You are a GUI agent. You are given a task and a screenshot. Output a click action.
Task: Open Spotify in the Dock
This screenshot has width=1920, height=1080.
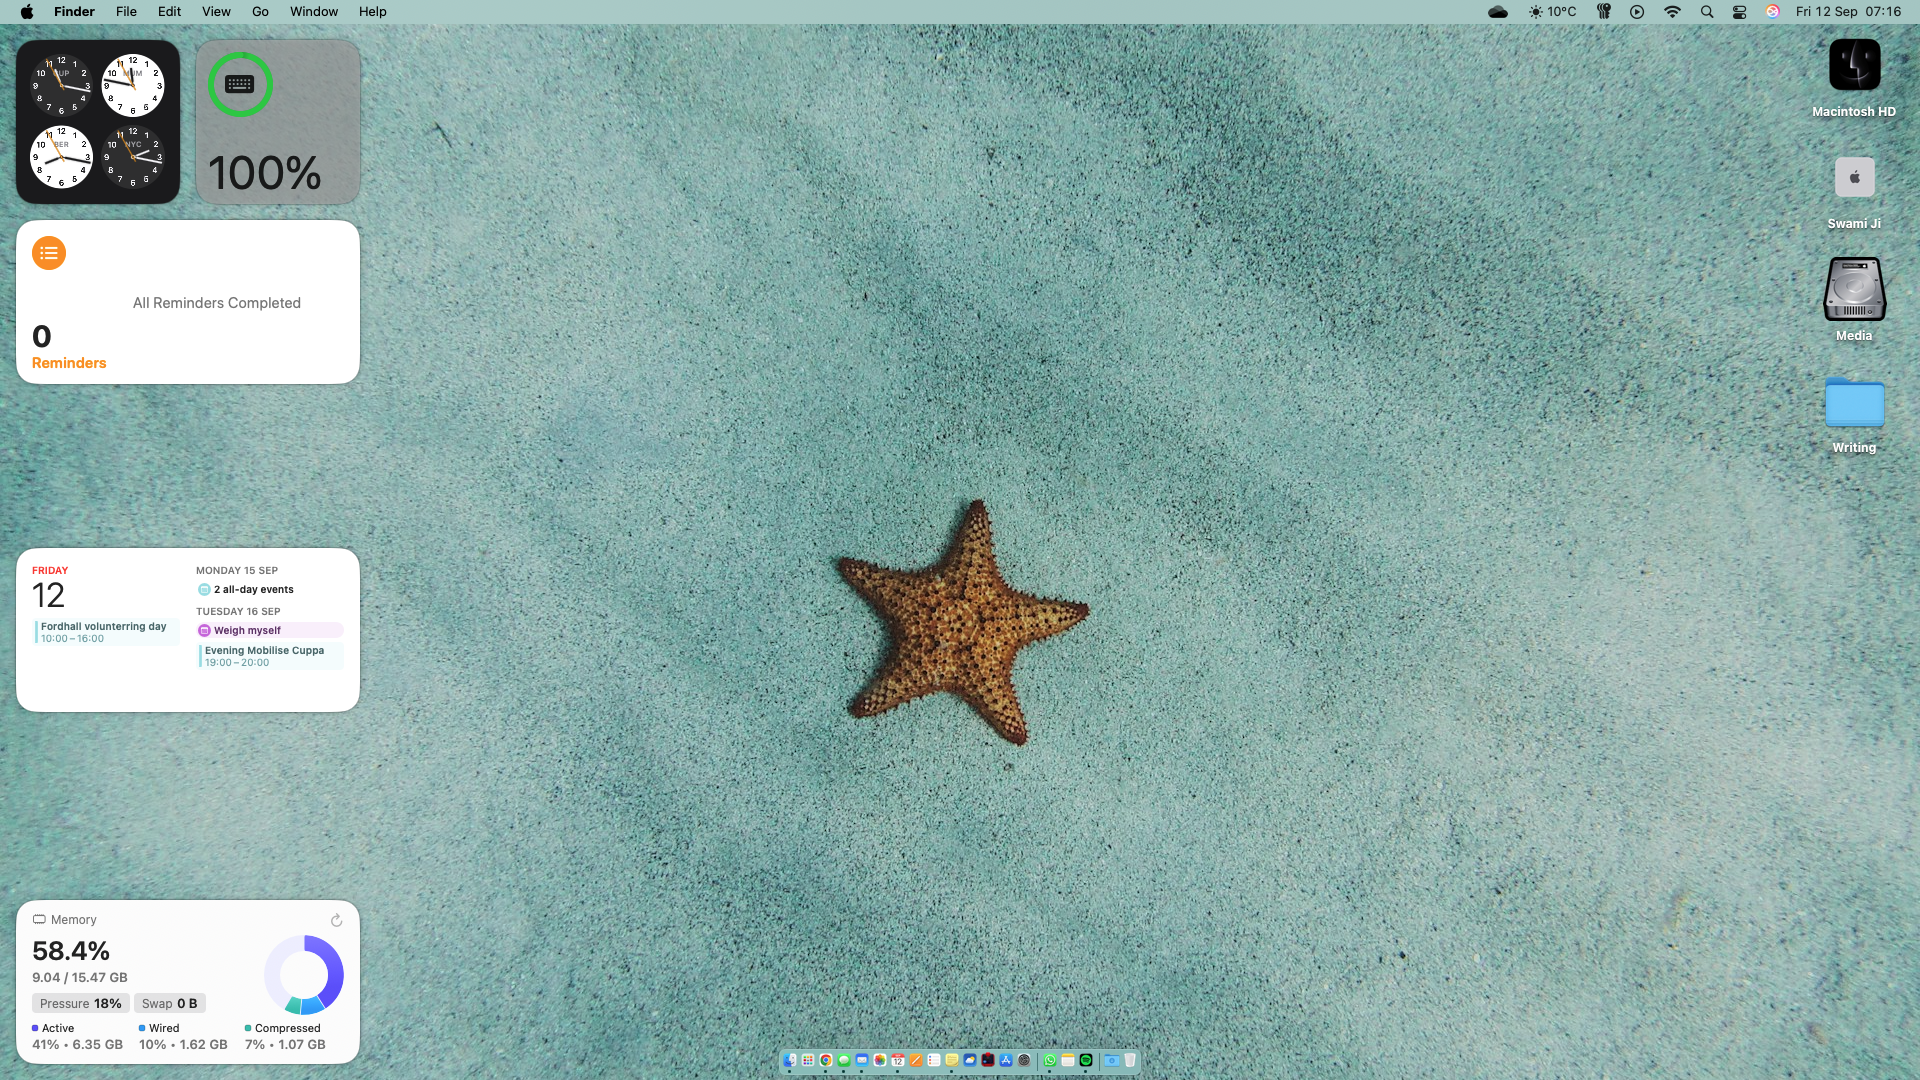point(1086,1060)
